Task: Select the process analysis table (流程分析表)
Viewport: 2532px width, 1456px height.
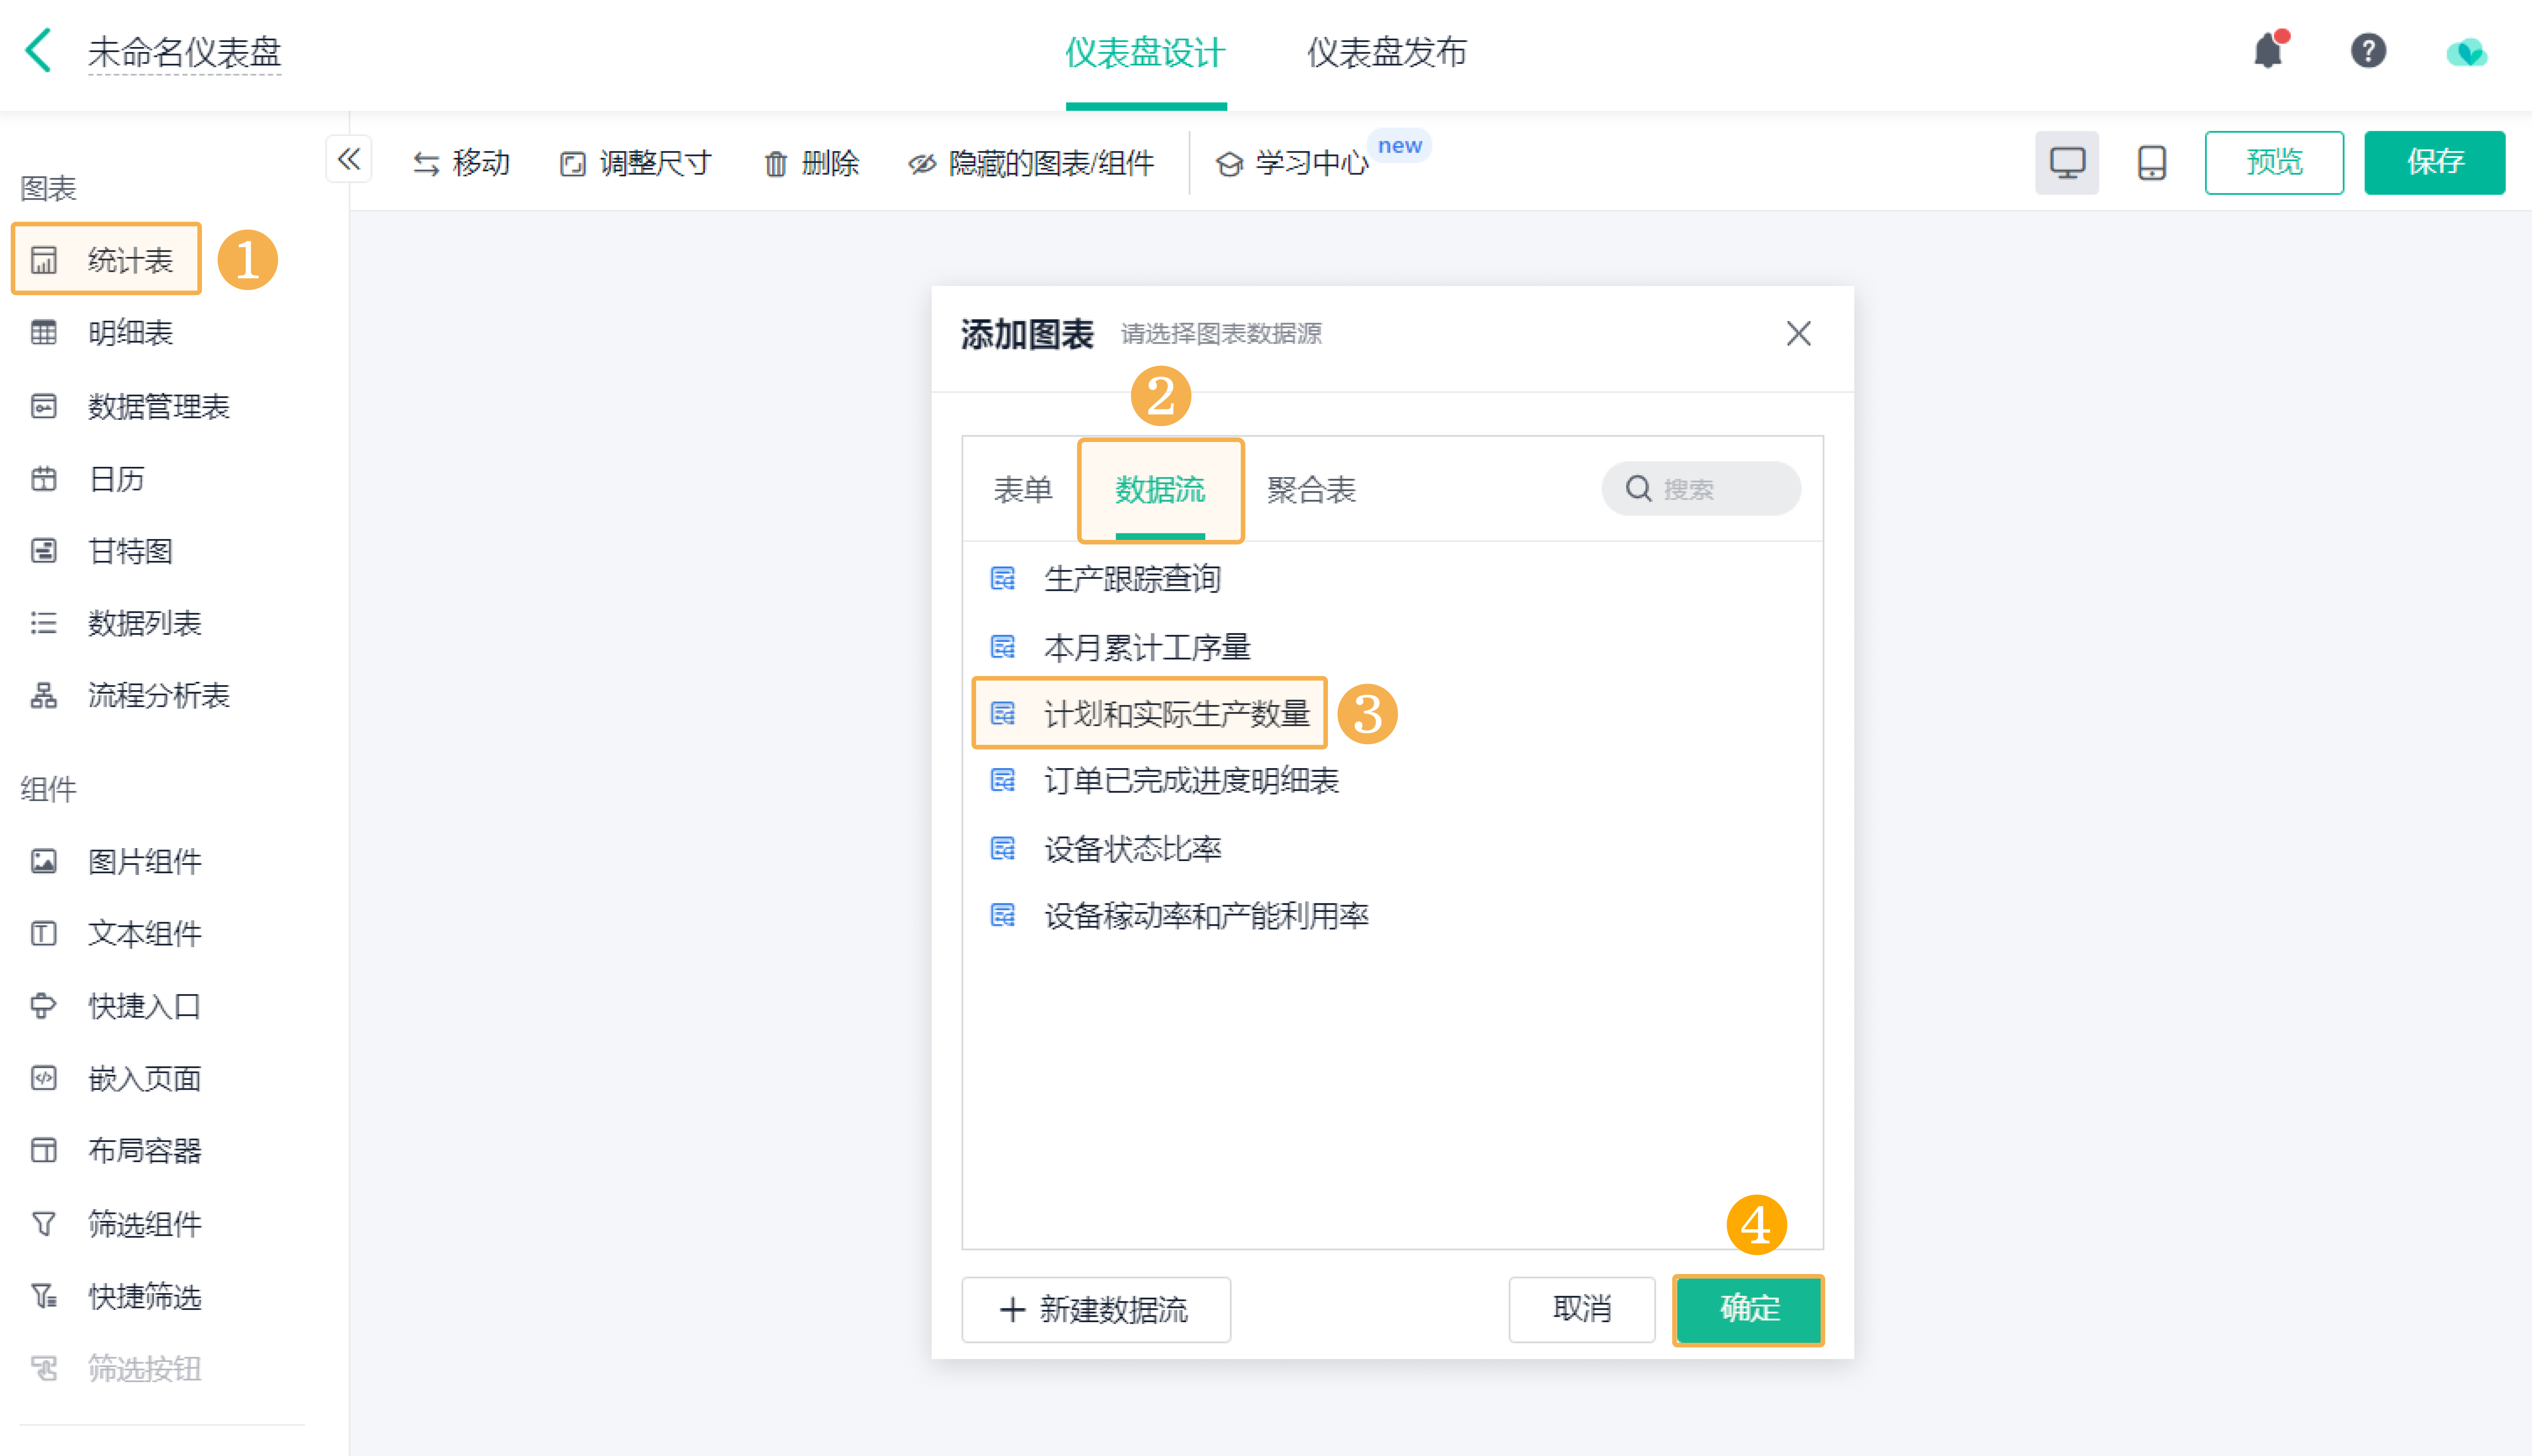Action: click(x=158, y=696)
